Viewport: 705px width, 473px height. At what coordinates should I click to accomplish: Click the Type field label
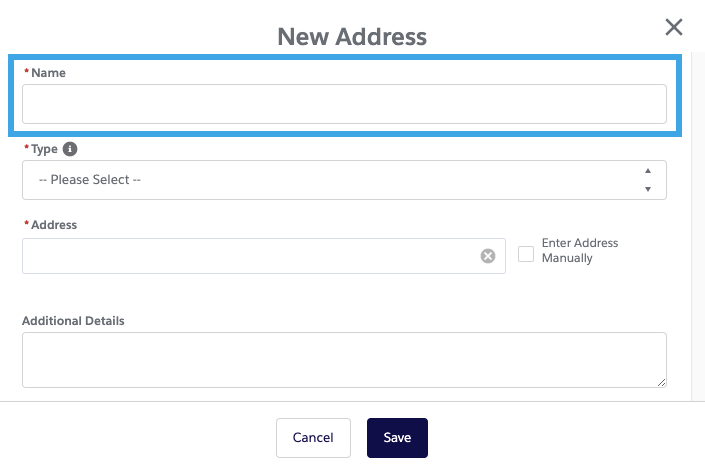(x=44, y=148)
